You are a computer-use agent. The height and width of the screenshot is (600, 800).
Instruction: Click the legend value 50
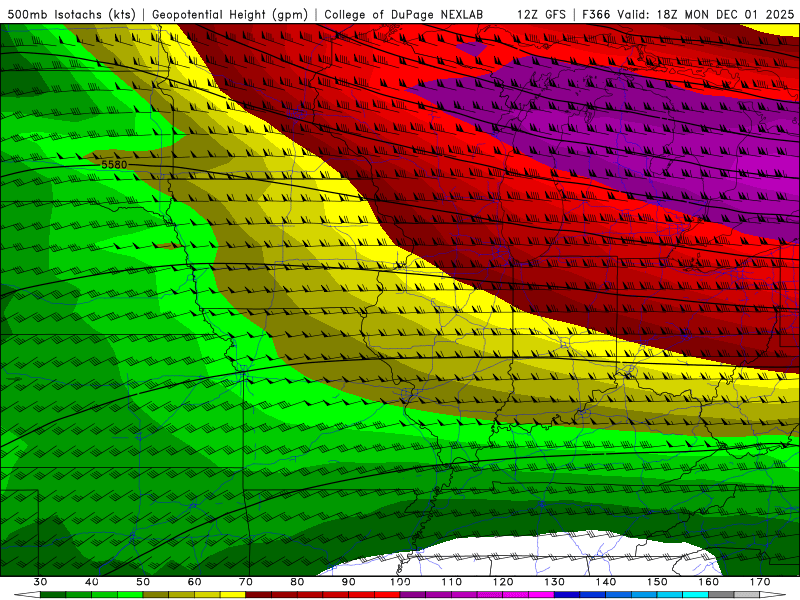coord(143,582)
